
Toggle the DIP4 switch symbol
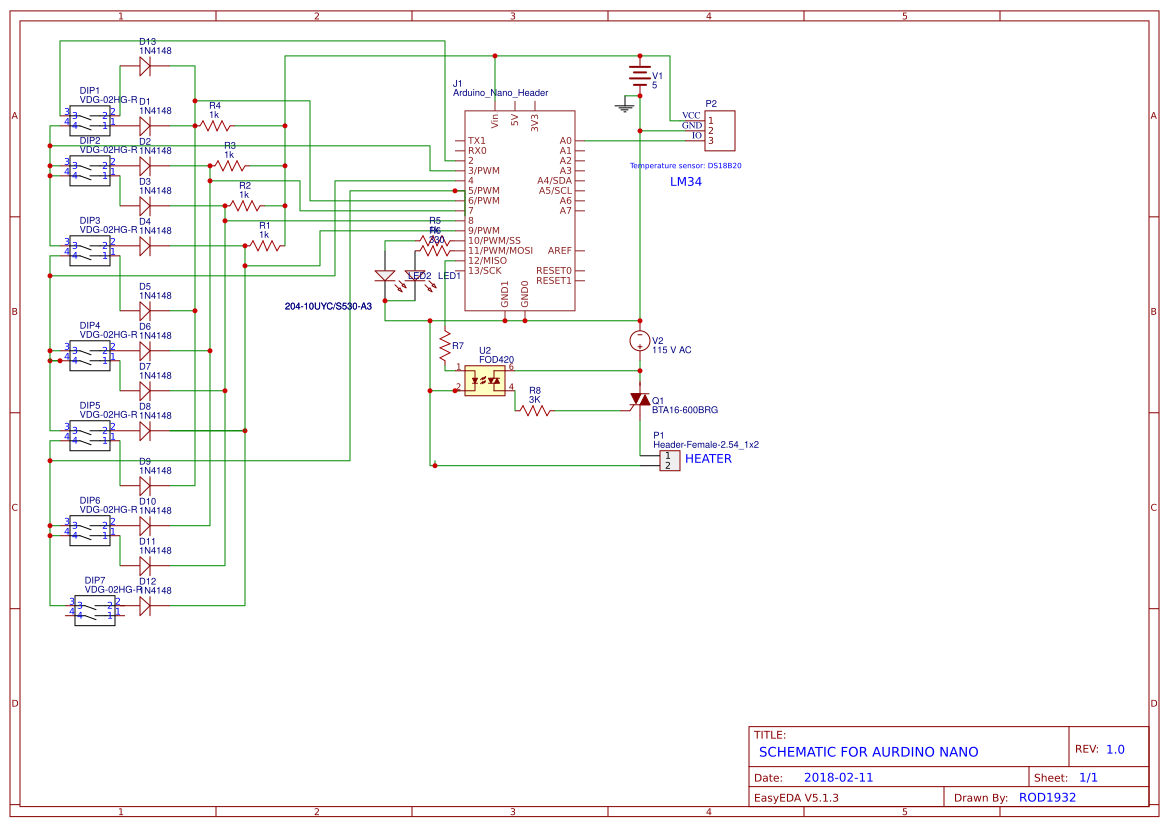click(x=90, y=355)
